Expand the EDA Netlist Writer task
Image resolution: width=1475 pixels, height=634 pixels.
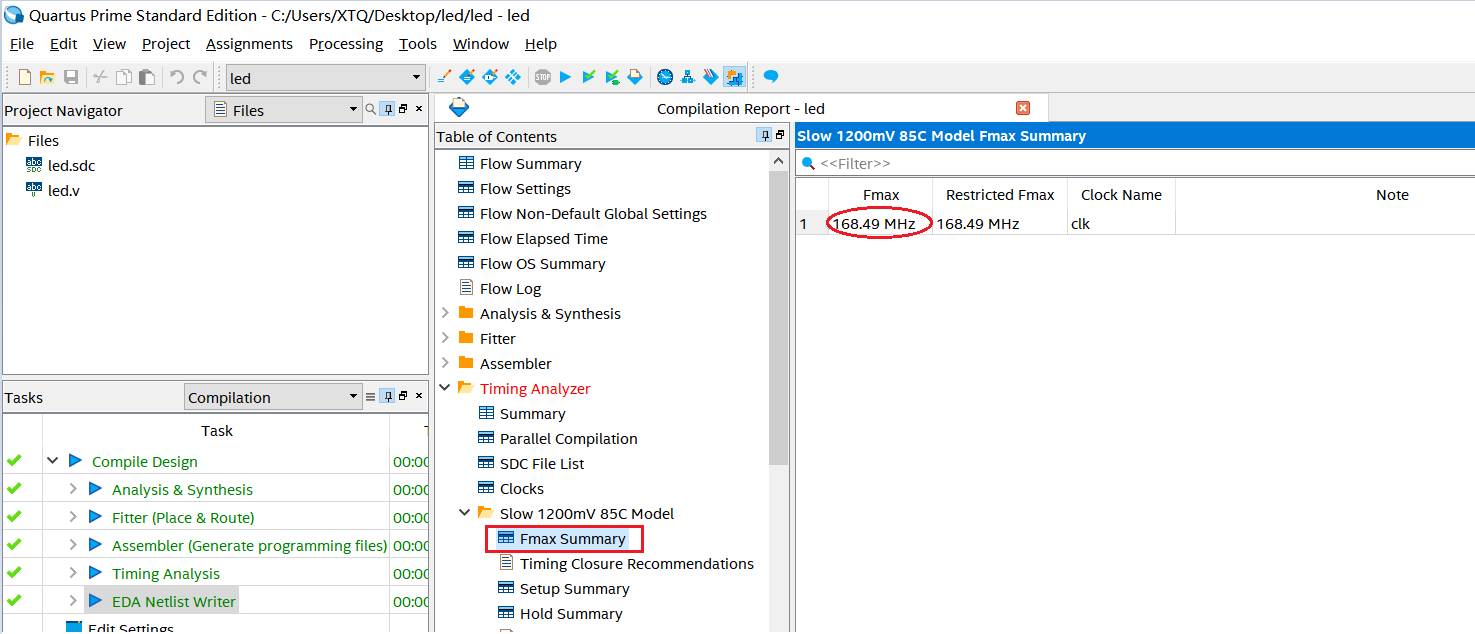click(72, 601)
